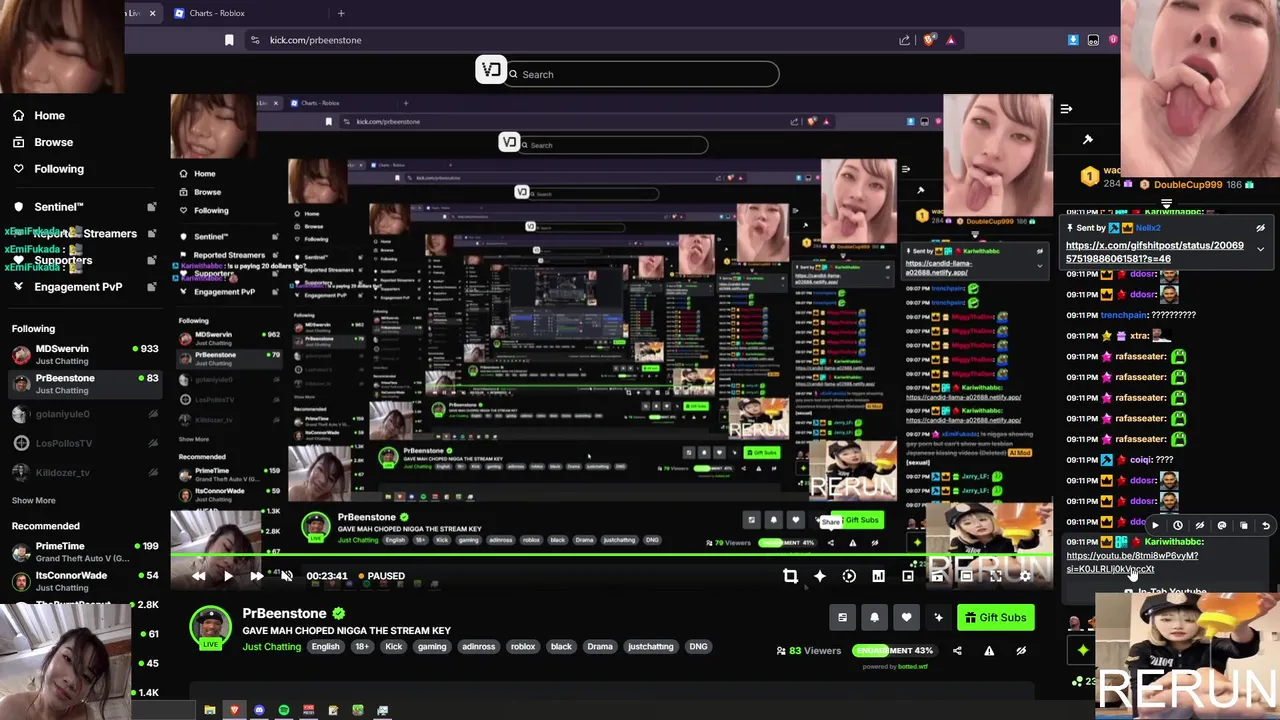Click the news panel icon left of the bell
This screenshot has height=720, width=1280.
tap(842, 618)
